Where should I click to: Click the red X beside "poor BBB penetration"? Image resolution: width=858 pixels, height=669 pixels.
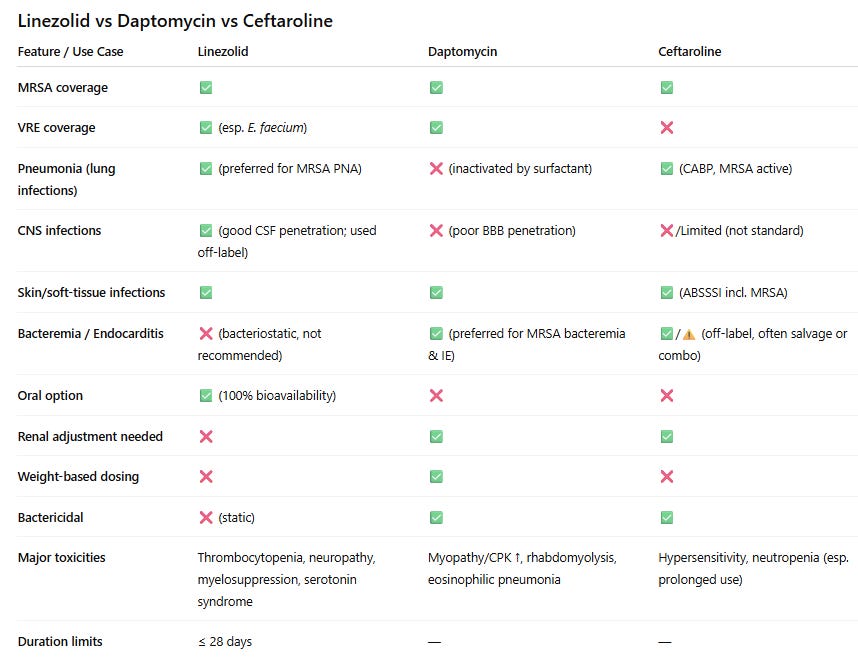click(436, 230)
